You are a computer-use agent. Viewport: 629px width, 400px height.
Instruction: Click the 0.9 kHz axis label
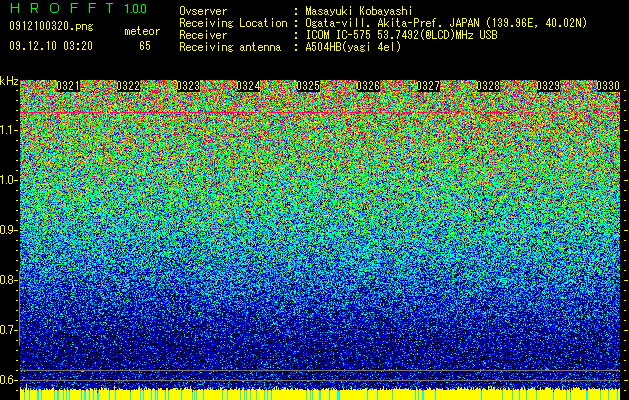tap(8, 230)
